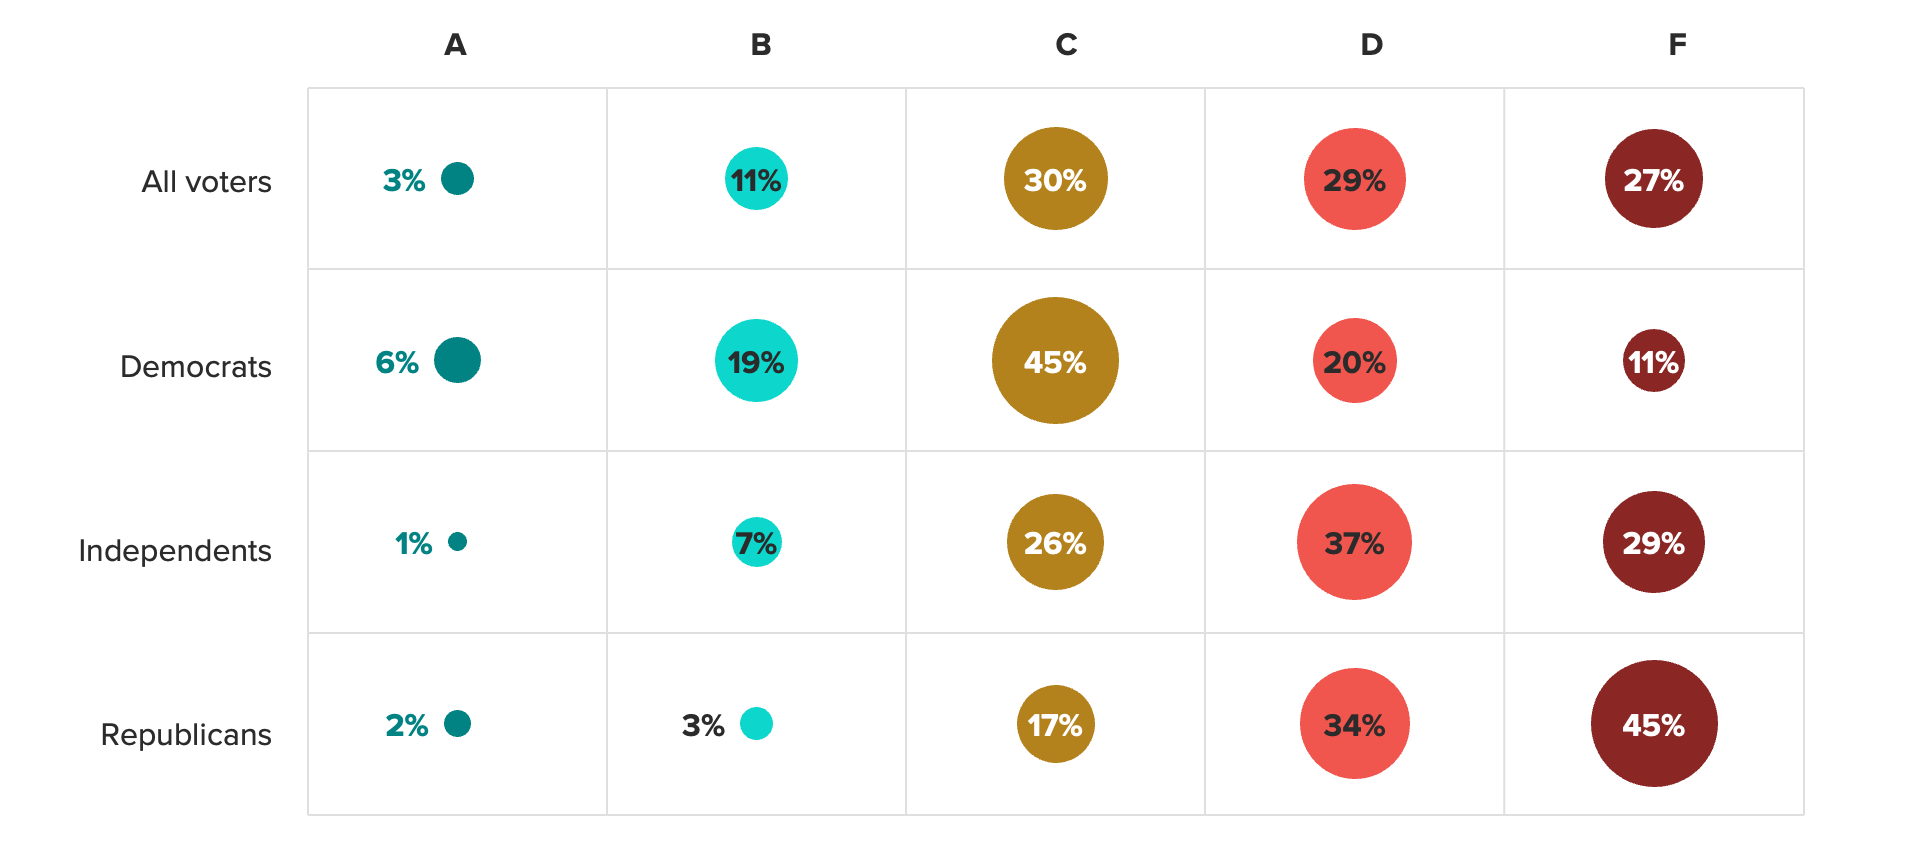Select the 30% All voters C bubble
Viewport: 1920px width, 864px height.
[1055, 179]
